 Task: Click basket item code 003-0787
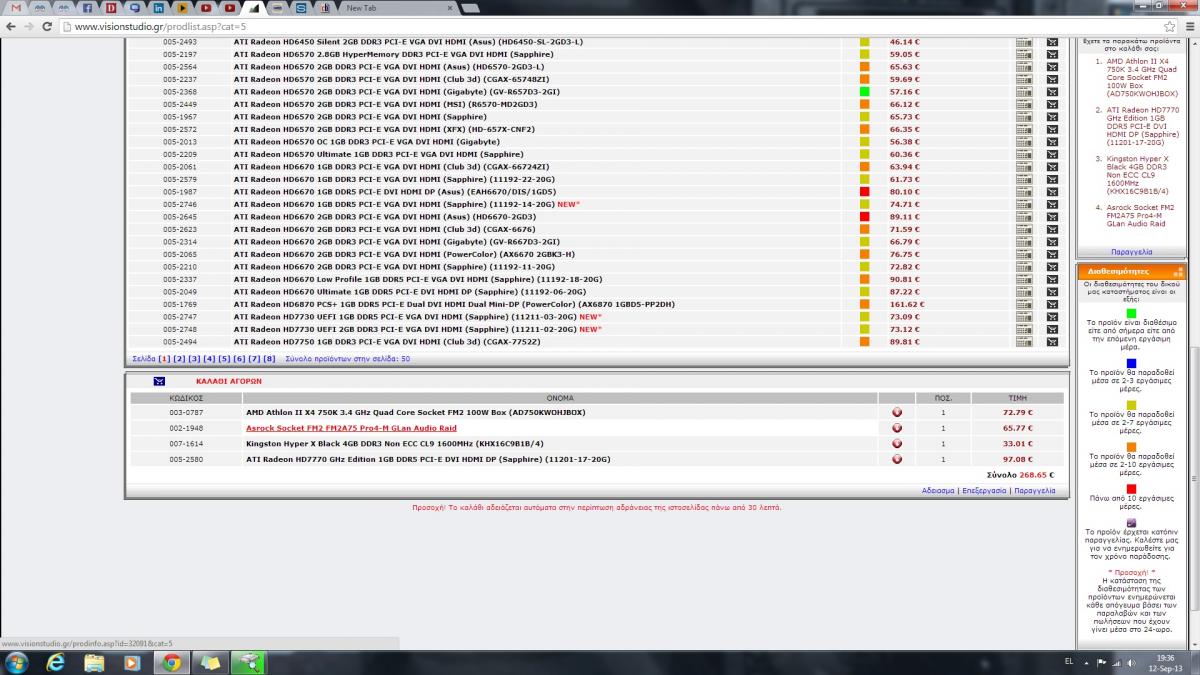pyautogui.click(x=186, y=412)
